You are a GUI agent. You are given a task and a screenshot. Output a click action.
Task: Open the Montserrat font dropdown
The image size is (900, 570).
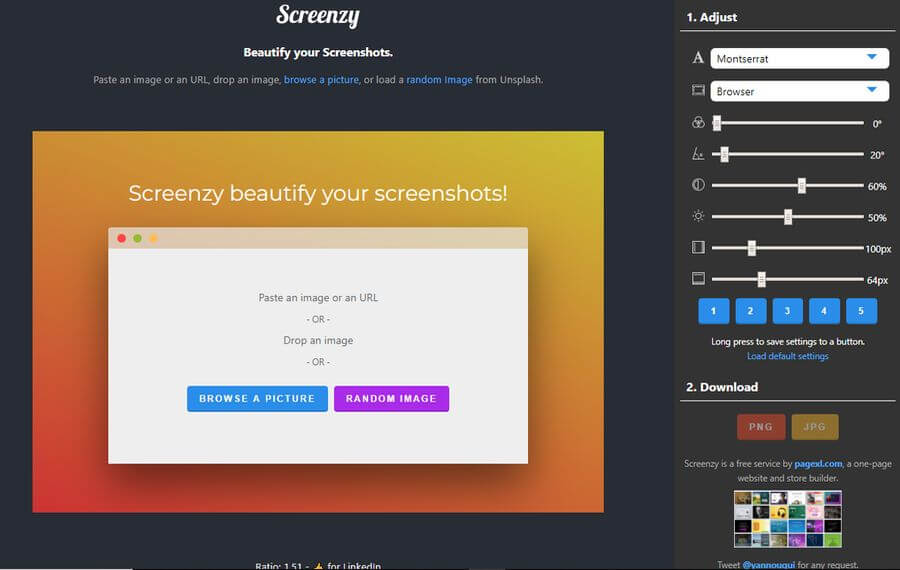pyautogui.click(x=800, y=59)
